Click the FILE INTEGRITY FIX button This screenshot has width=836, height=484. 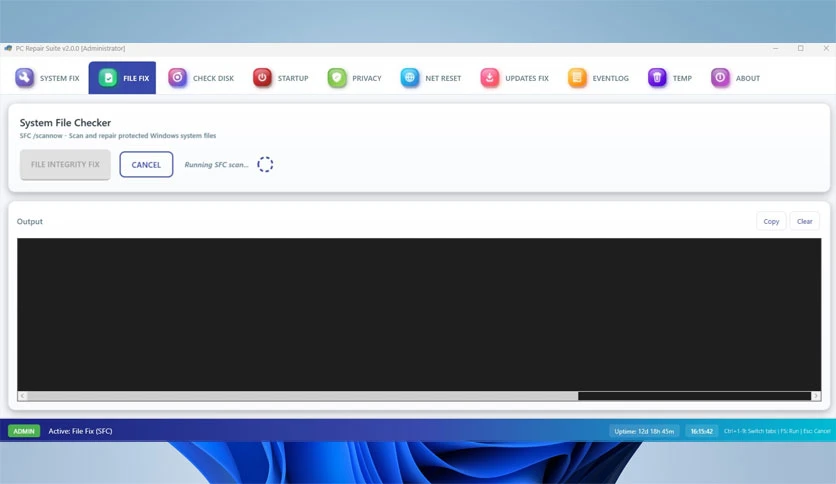coord(65,164)
